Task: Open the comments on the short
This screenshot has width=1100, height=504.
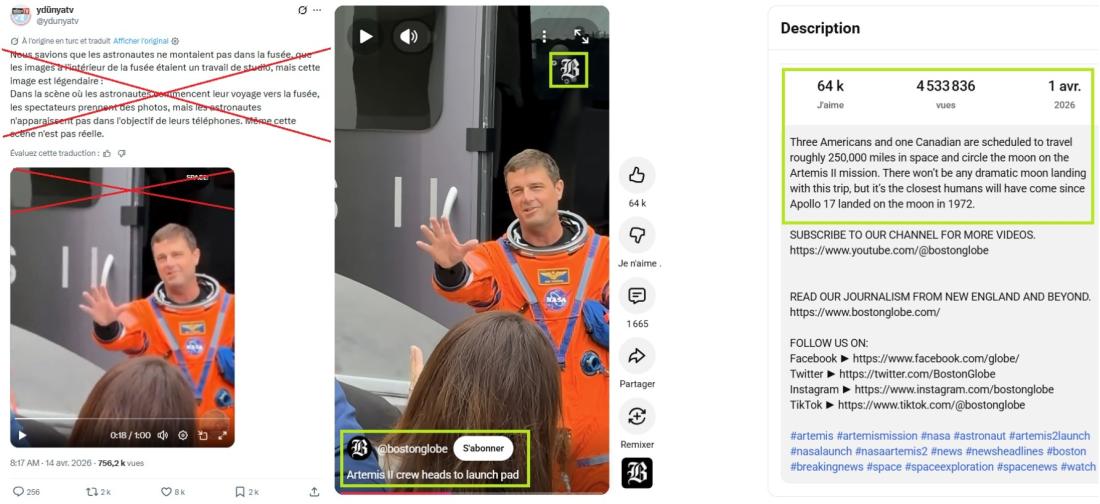Action: [636, 296]
